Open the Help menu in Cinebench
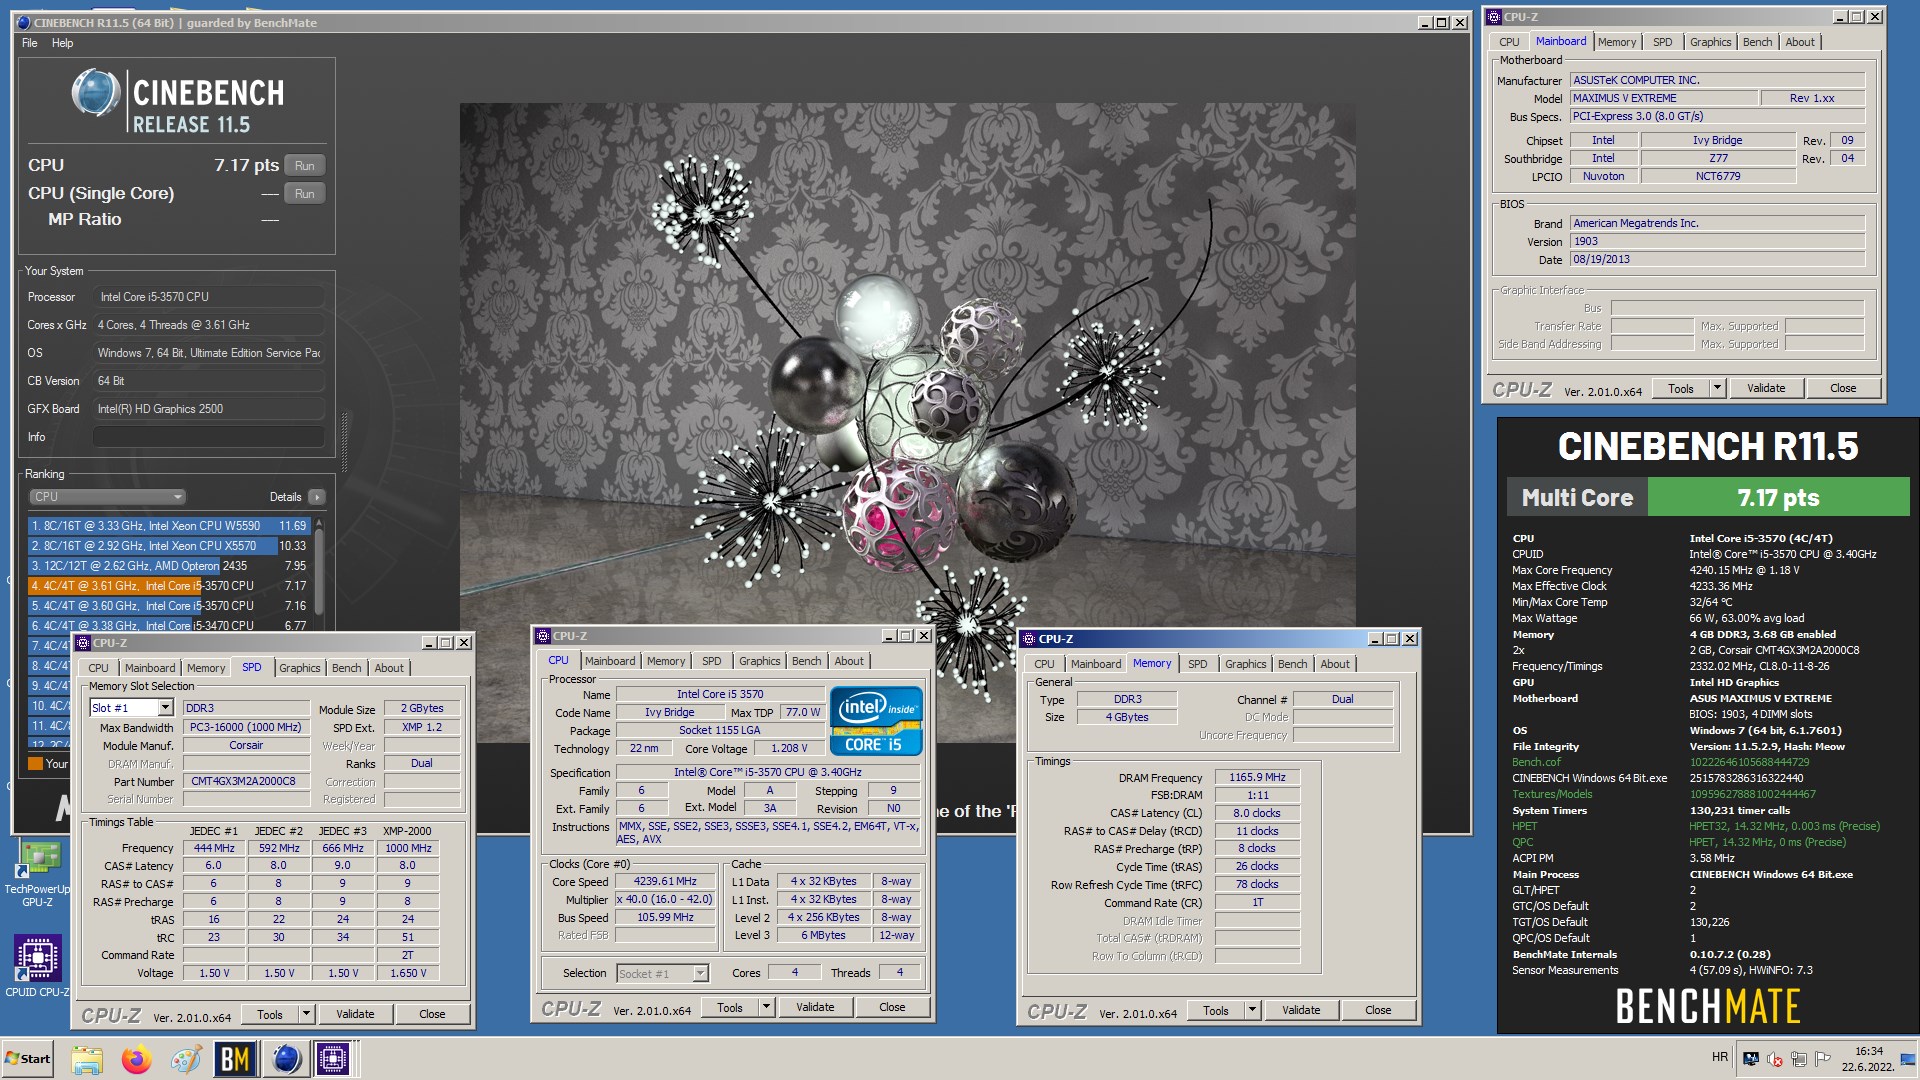Screen dimensions: 1920x1080 [62, 43]
